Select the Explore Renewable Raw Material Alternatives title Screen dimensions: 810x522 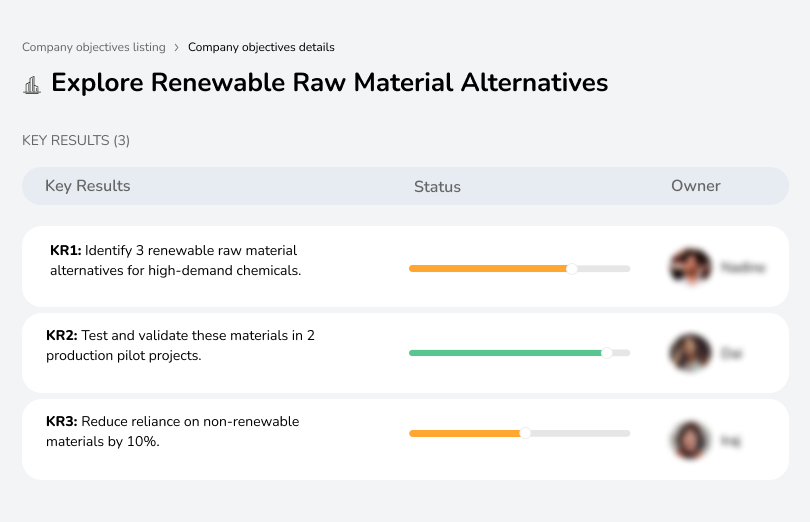point(330,83)
